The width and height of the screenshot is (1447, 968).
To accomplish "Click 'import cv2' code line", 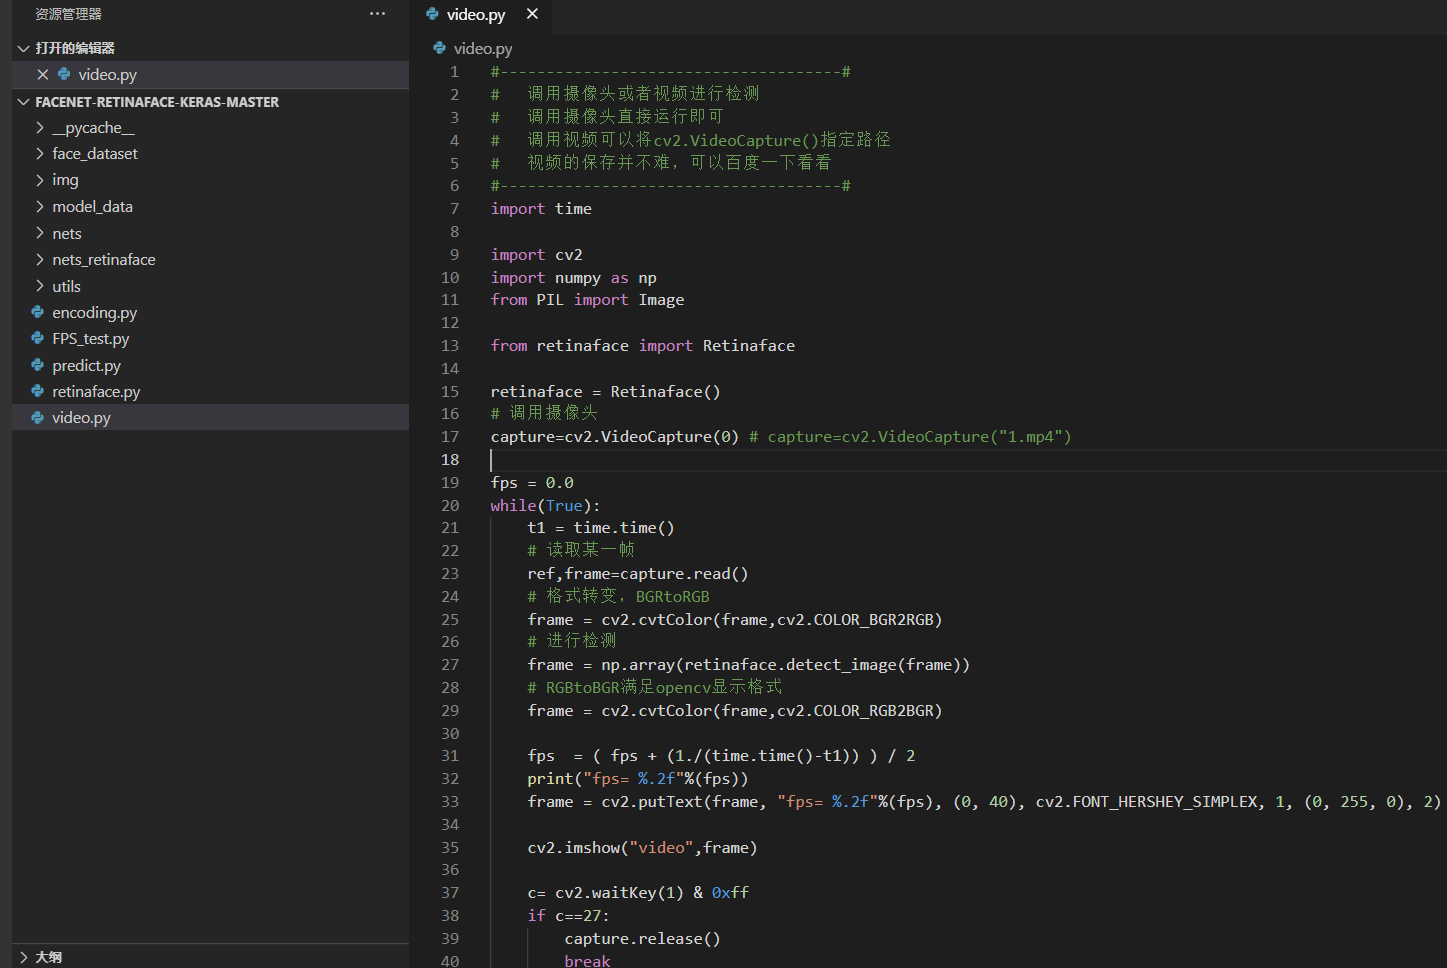I will coord(536,255).
